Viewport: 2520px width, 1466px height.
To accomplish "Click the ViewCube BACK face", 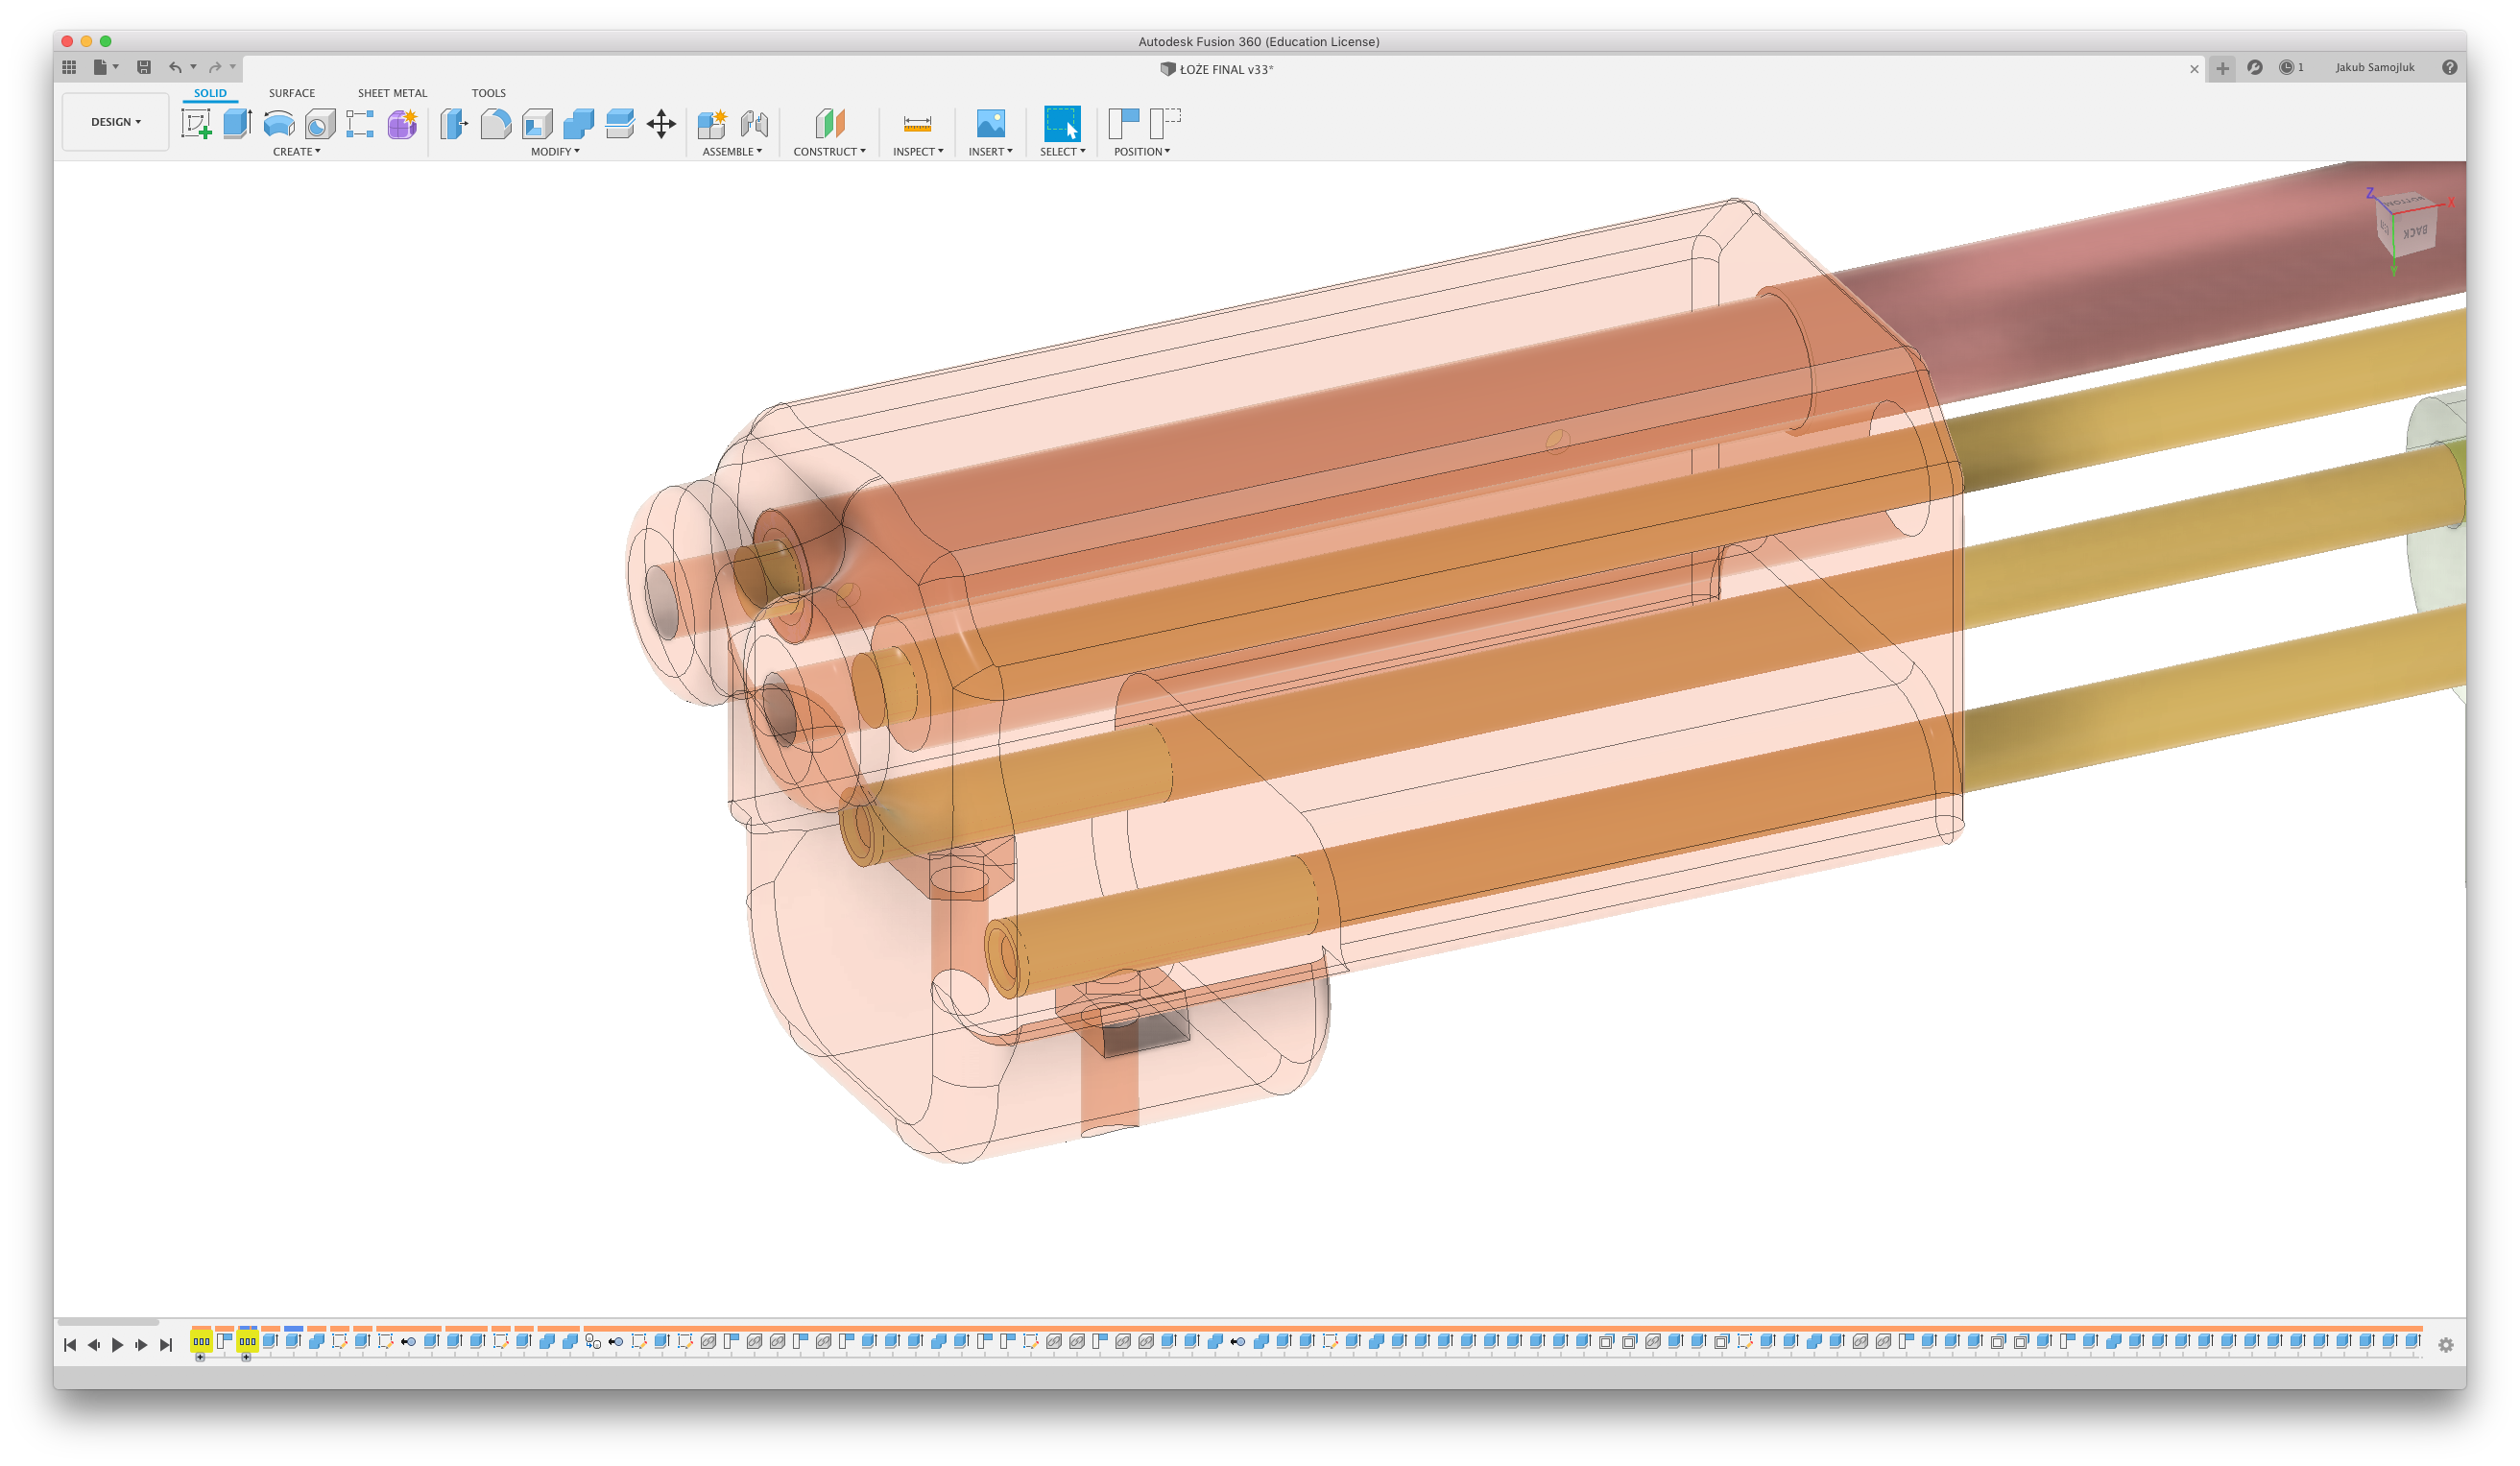I will click(x=2416, y=232).
